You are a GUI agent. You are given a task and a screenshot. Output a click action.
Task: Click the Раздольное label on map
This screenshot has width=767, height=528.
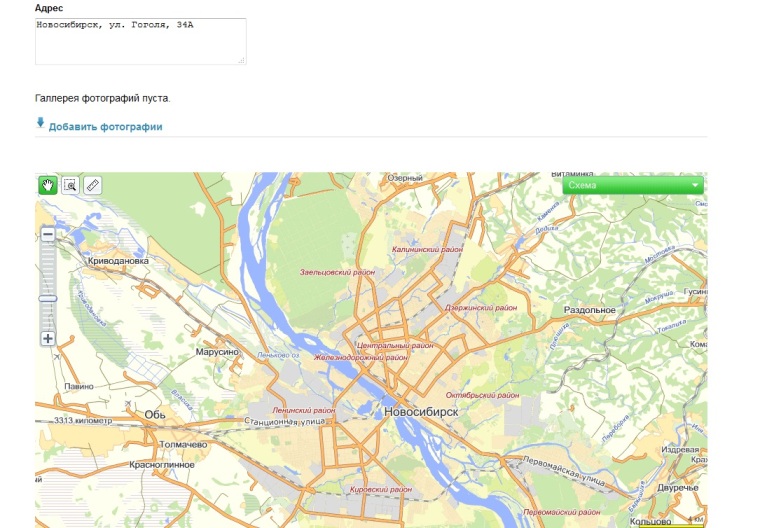589,310
